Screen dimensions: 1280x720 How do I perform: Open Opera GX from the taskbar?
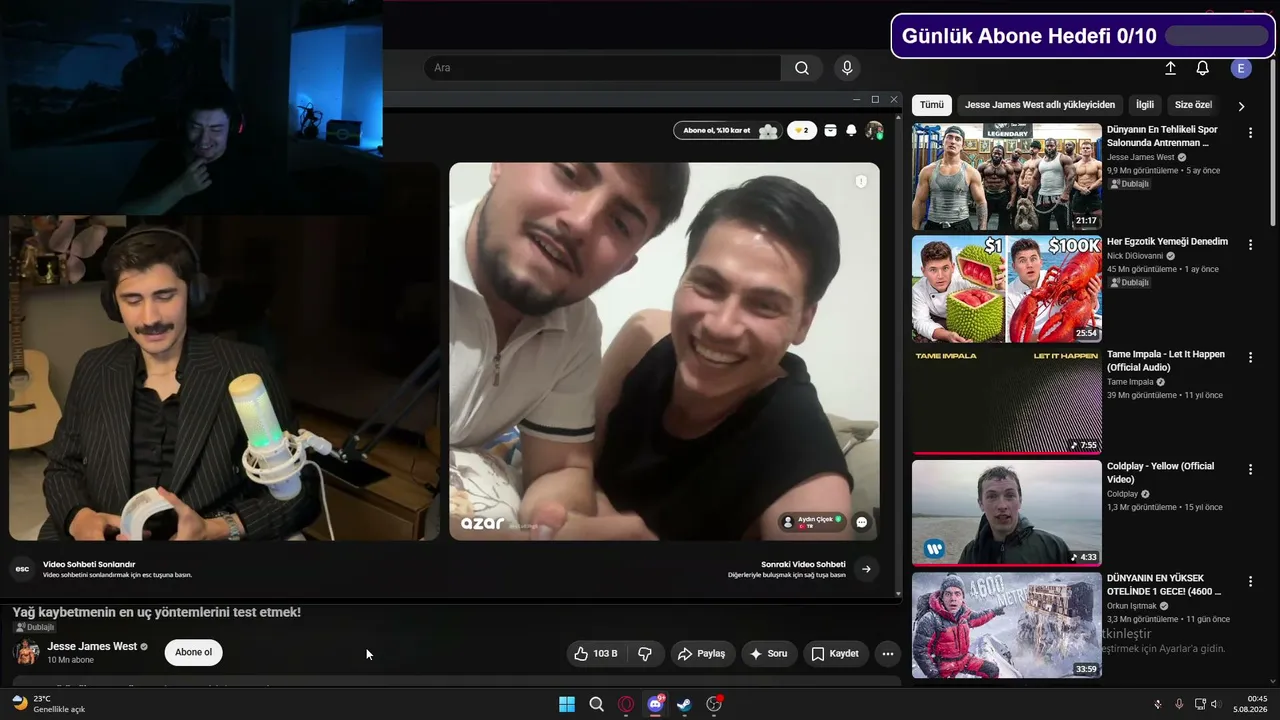coord(626,704)
